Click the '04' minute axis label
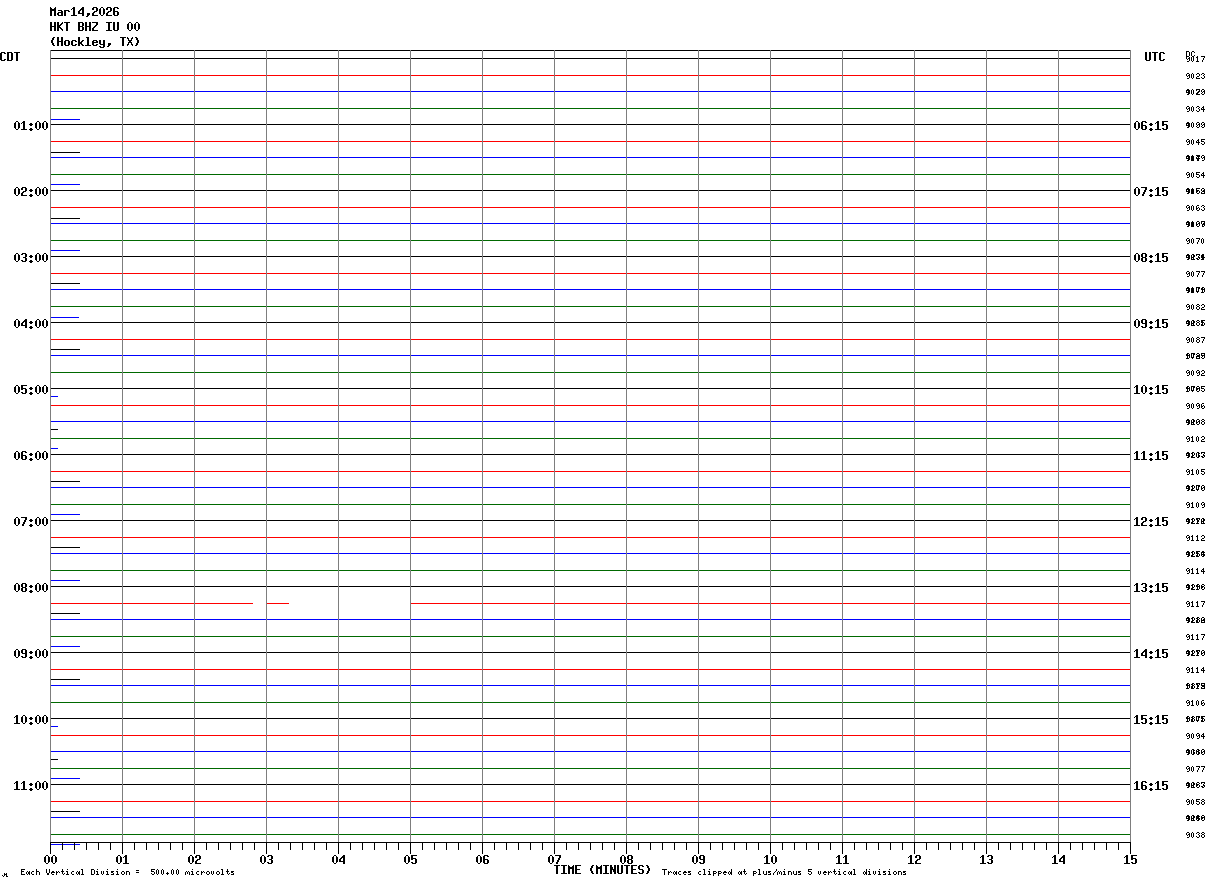The image size is (1210, 886). pos(338,859)
